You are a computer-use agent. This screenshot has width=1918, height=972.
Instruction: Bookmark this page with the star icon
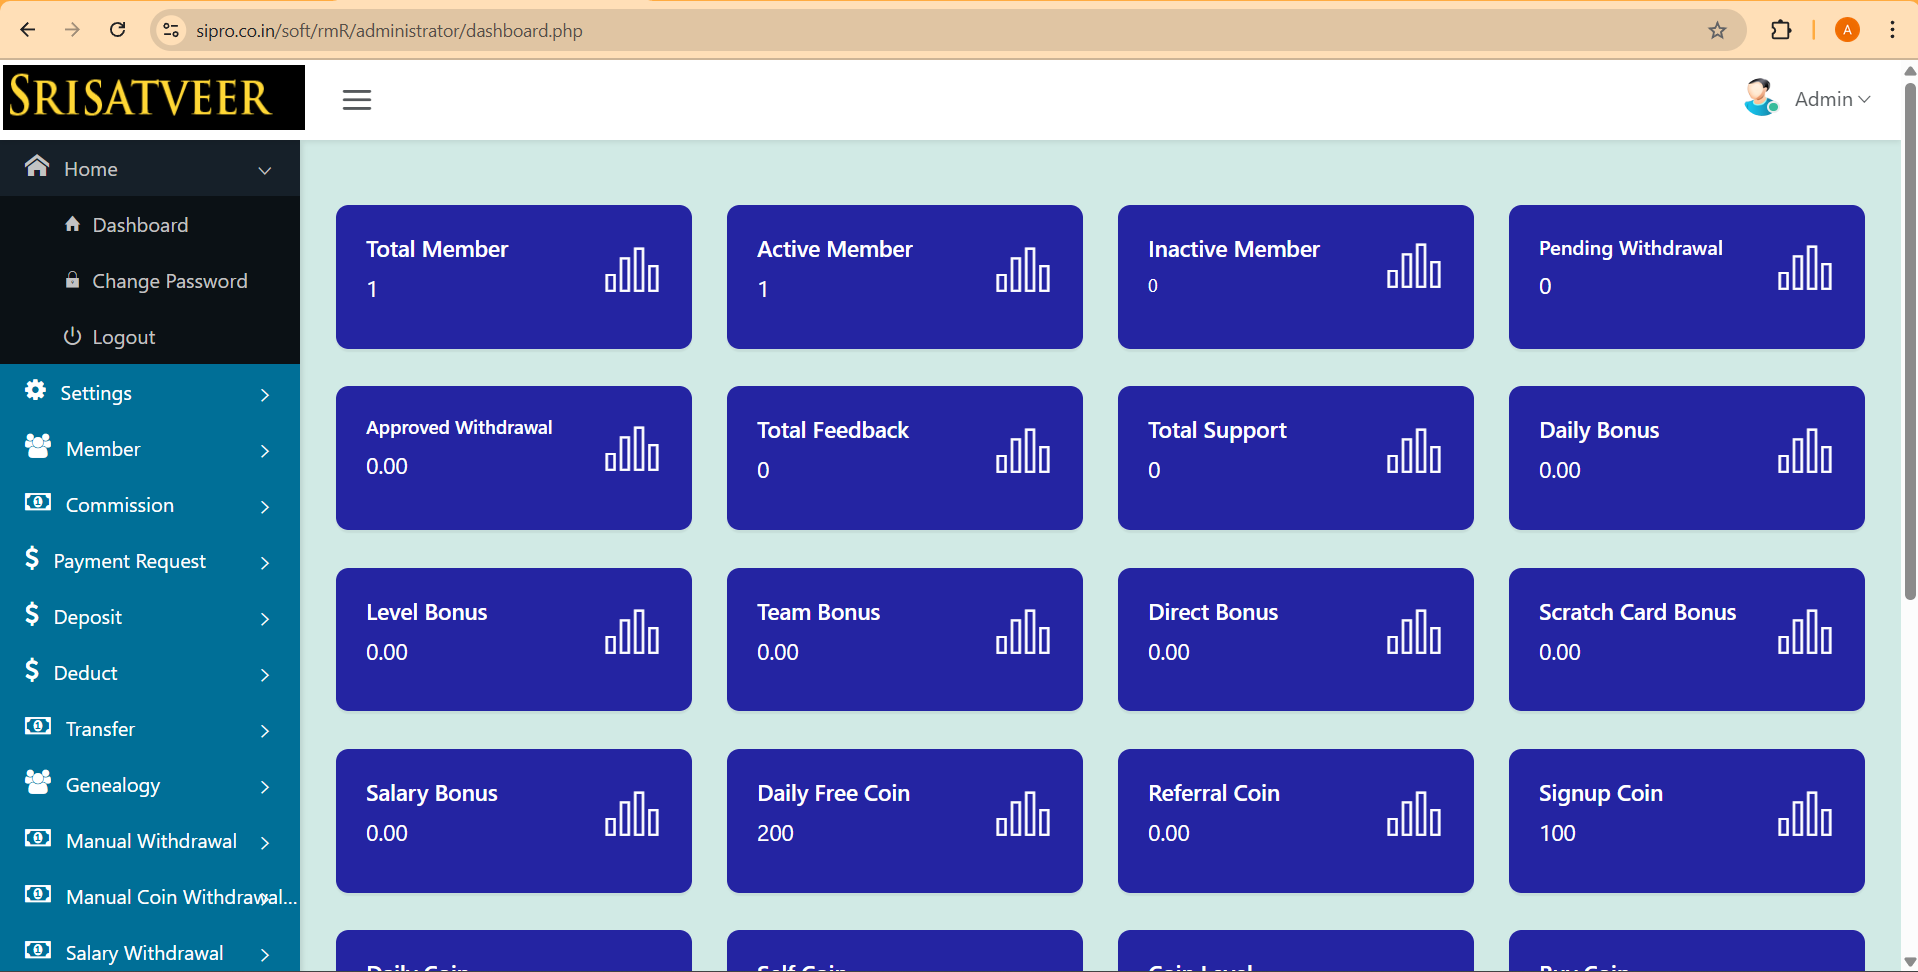coord(1717,30)
